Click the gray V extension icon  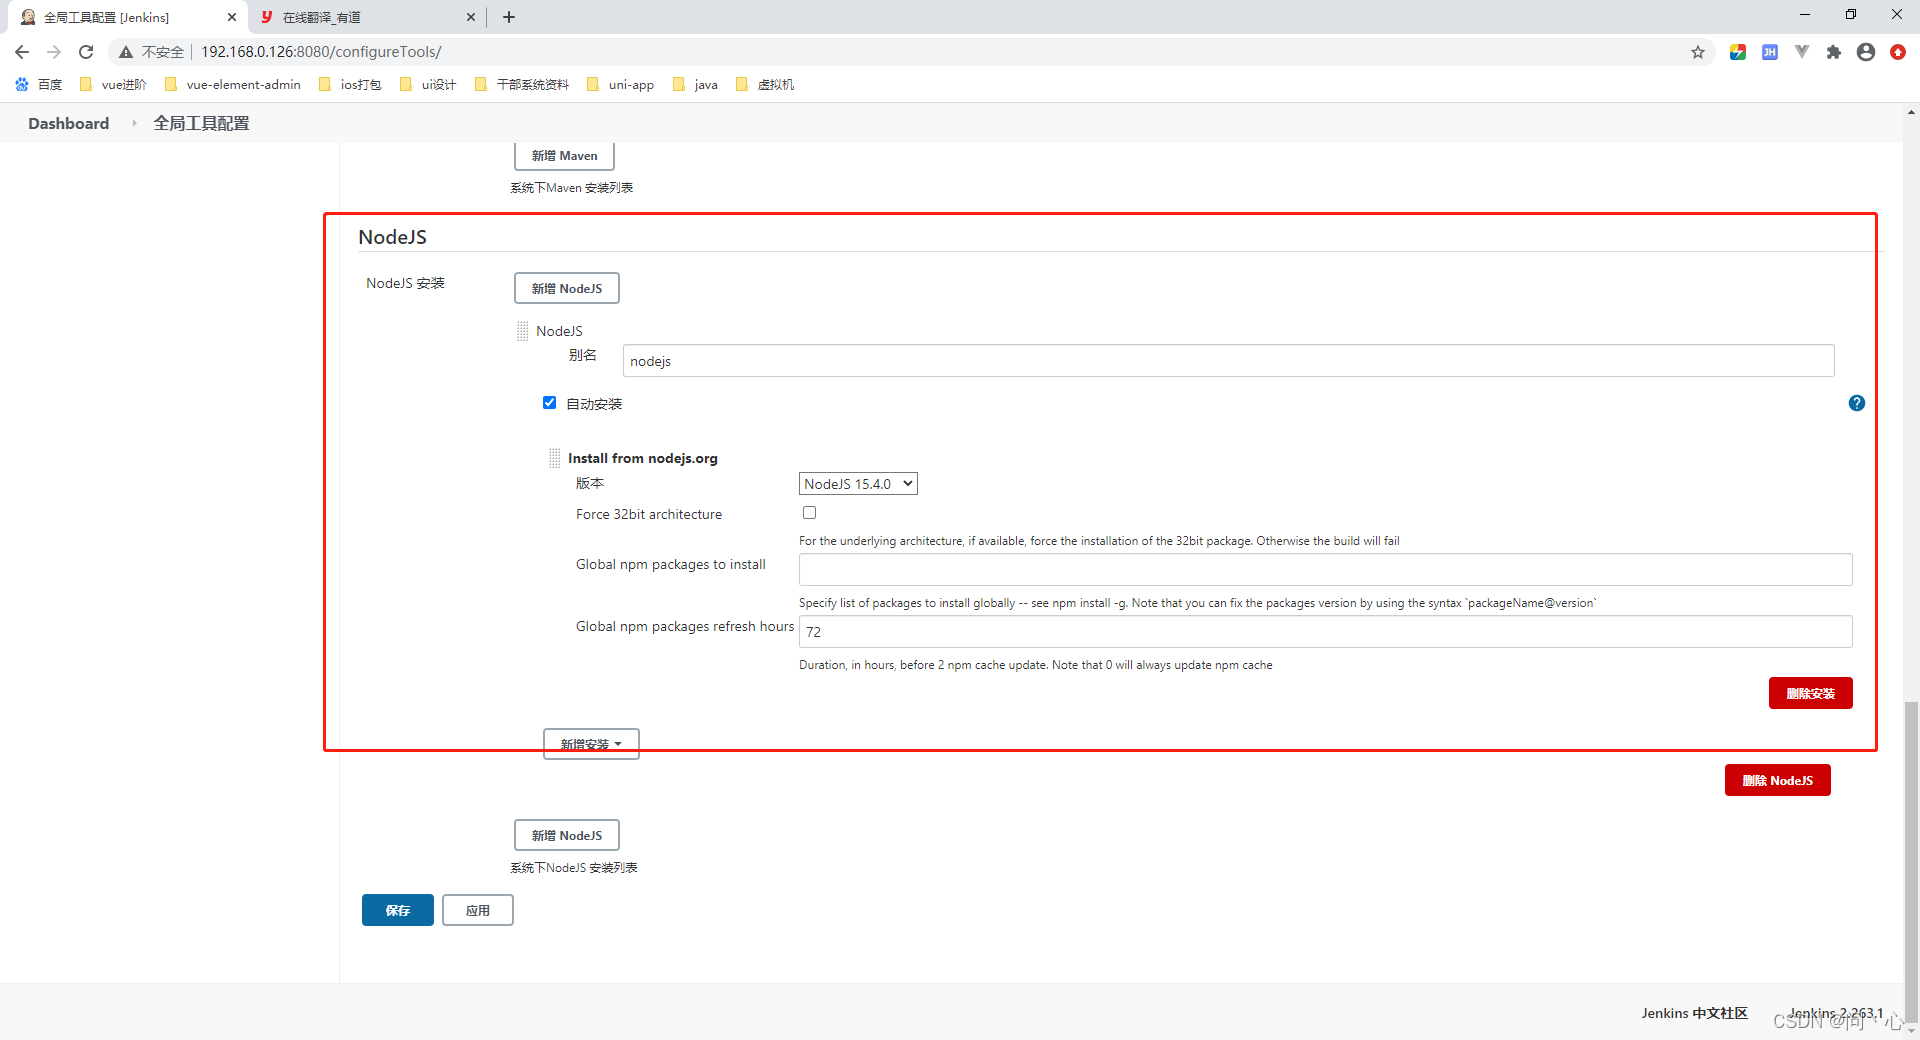pyautogui.click(x=1802, y=52)
